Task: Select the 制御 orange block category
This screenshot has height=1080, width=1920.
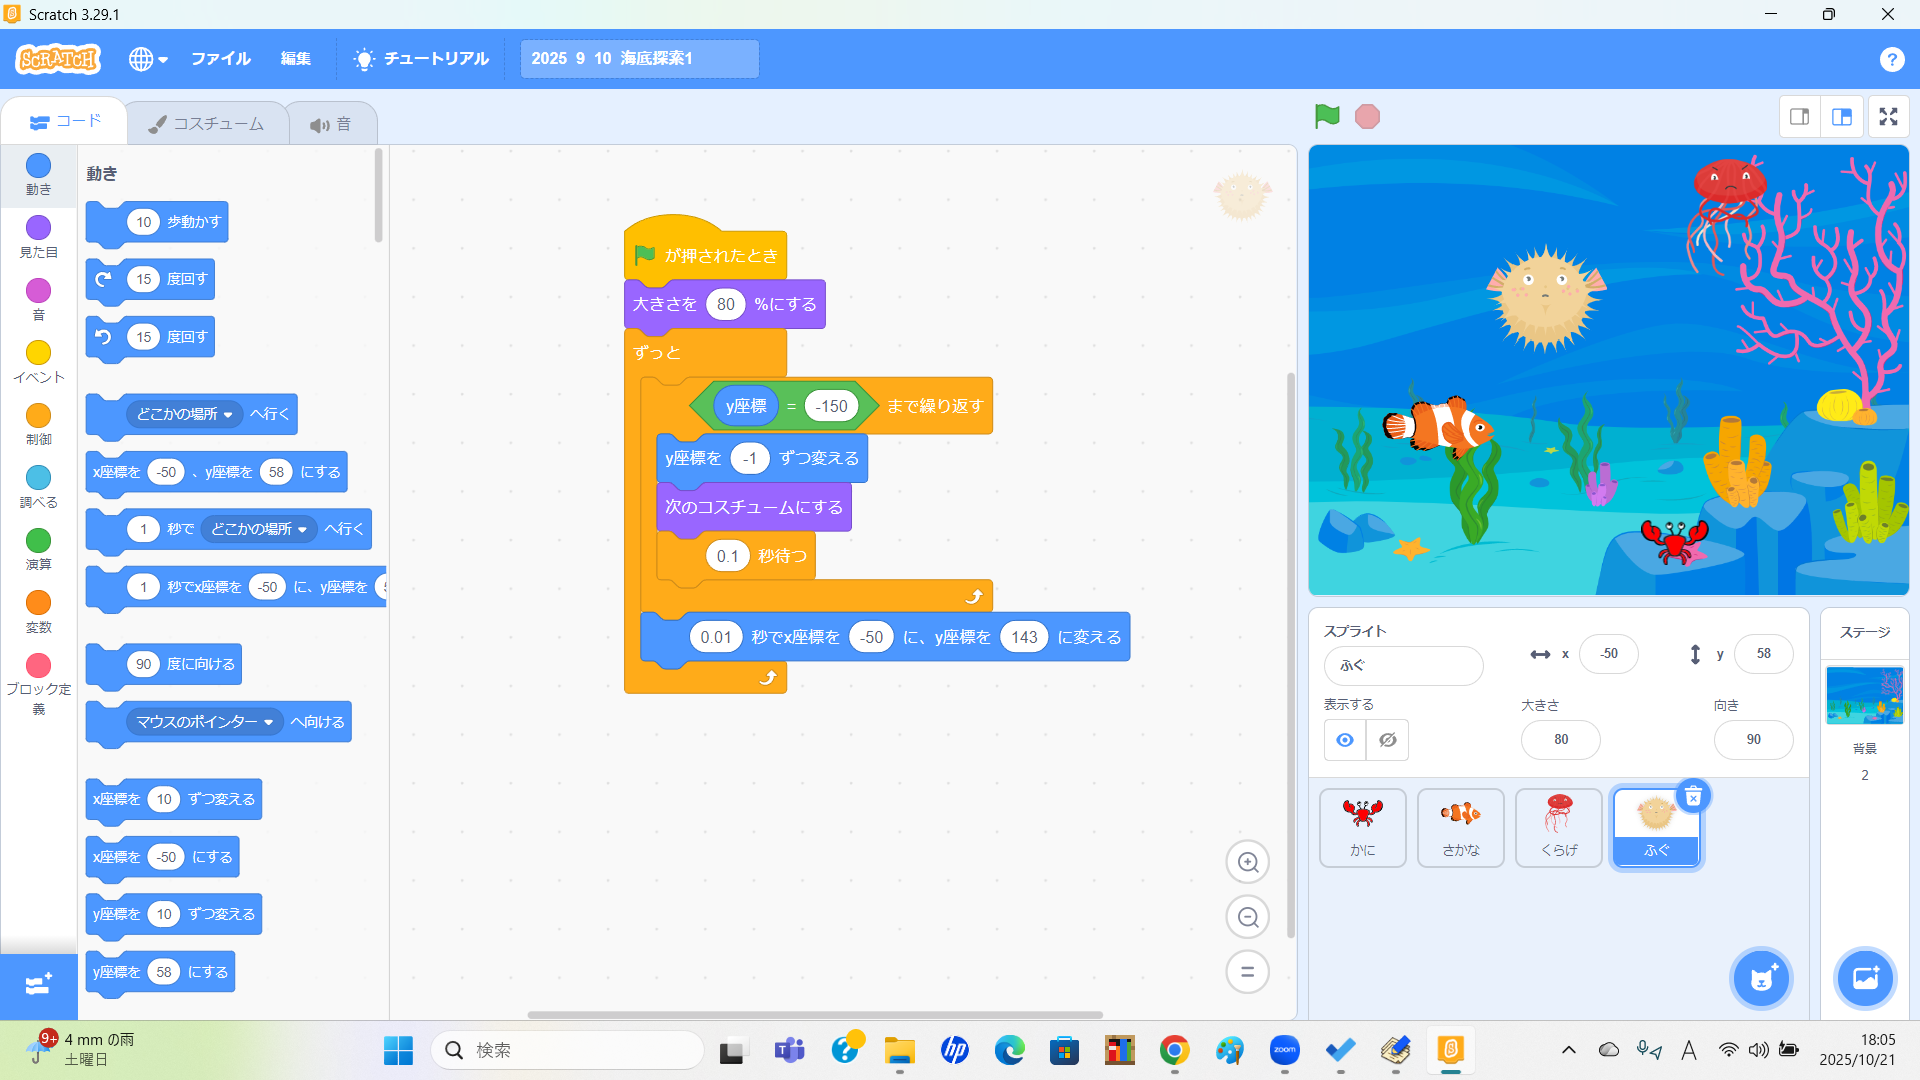Action: click(38, 424)
